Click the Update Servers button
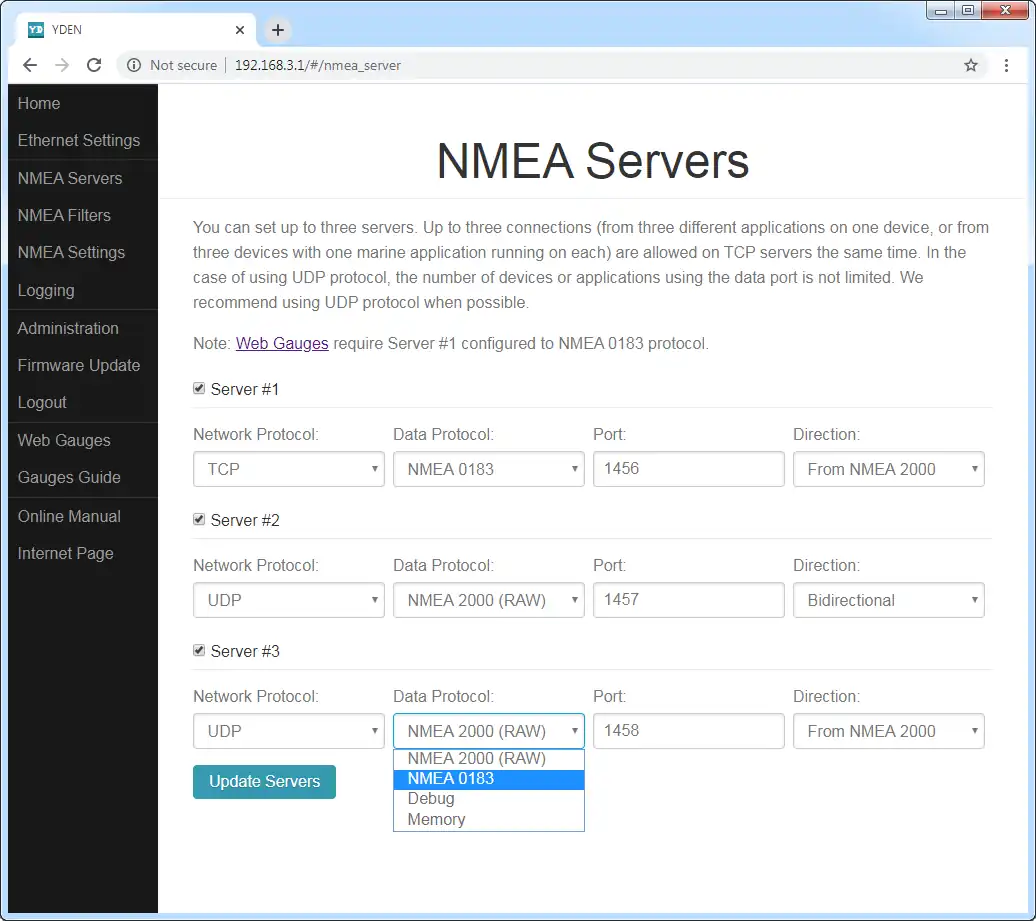 pos(264,781)
